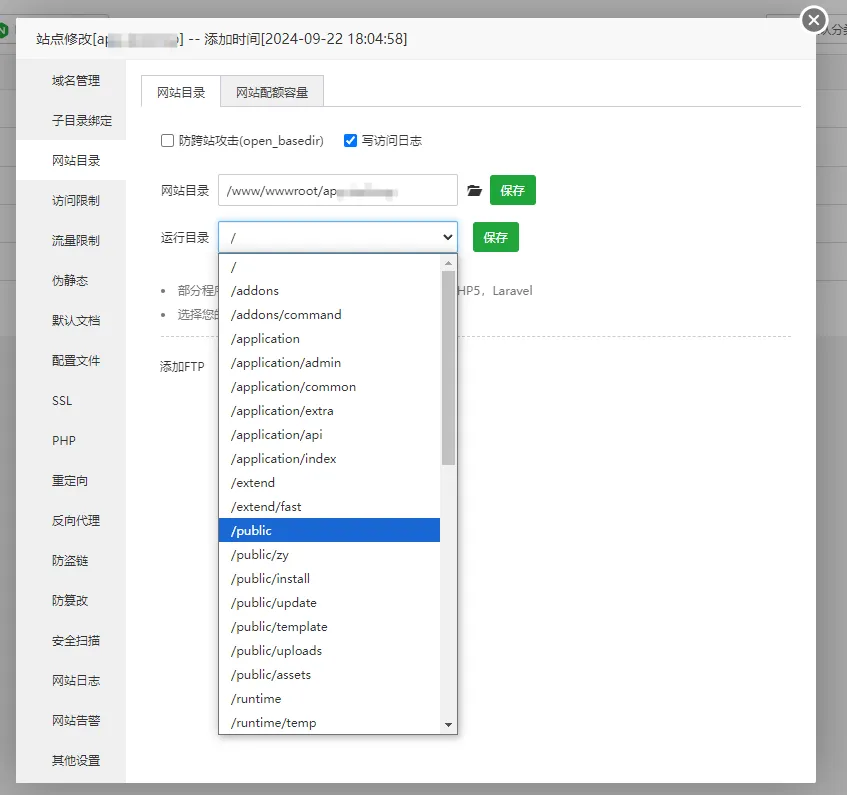Collapse the 运行目录 dropdown box
The image size is (847, 795).
coord(338,238)
